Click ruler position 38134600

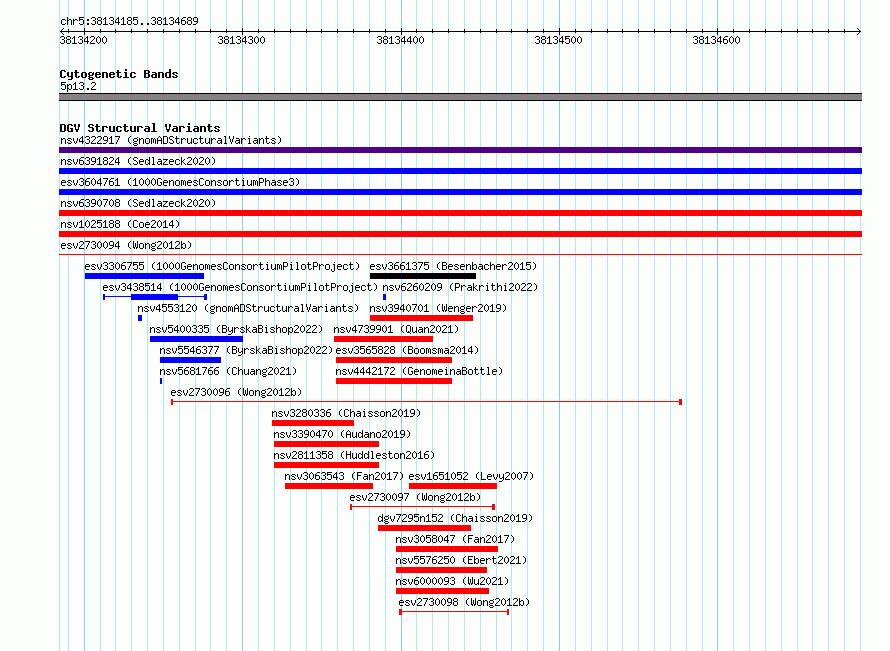716,40
